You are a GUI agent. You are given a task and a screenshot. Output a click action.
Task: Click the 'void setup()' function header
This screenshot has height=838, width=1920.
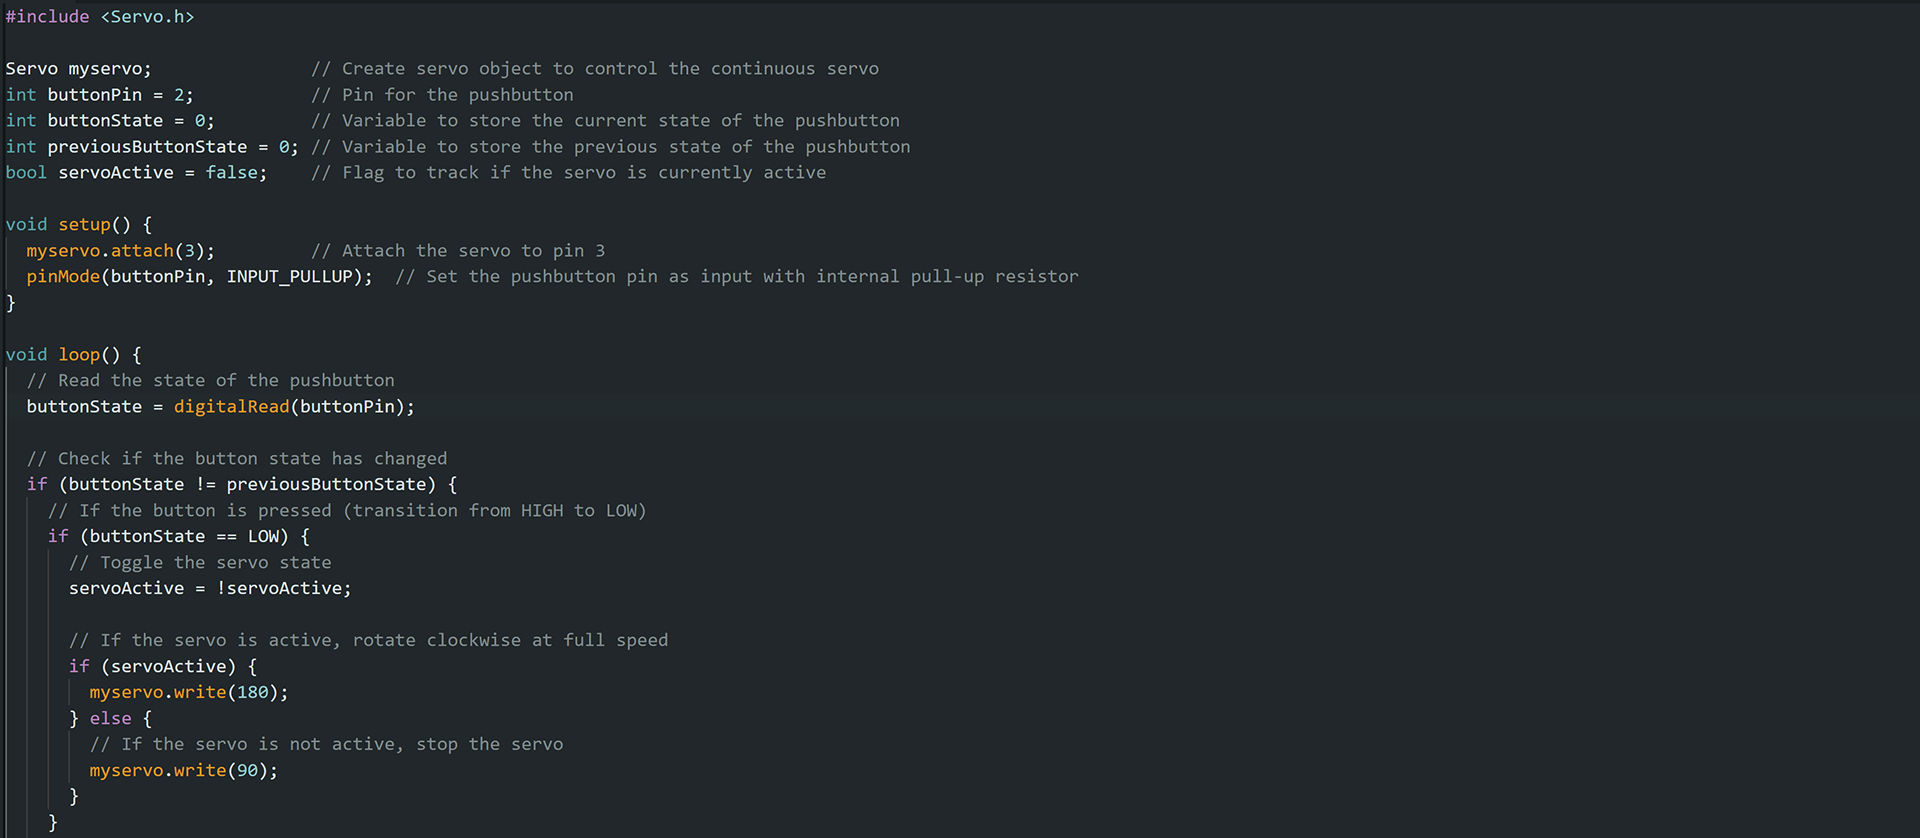79,225
